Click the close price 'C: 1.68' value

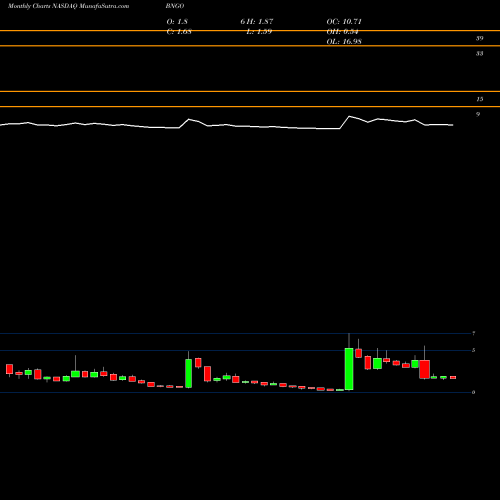[179, 32]
